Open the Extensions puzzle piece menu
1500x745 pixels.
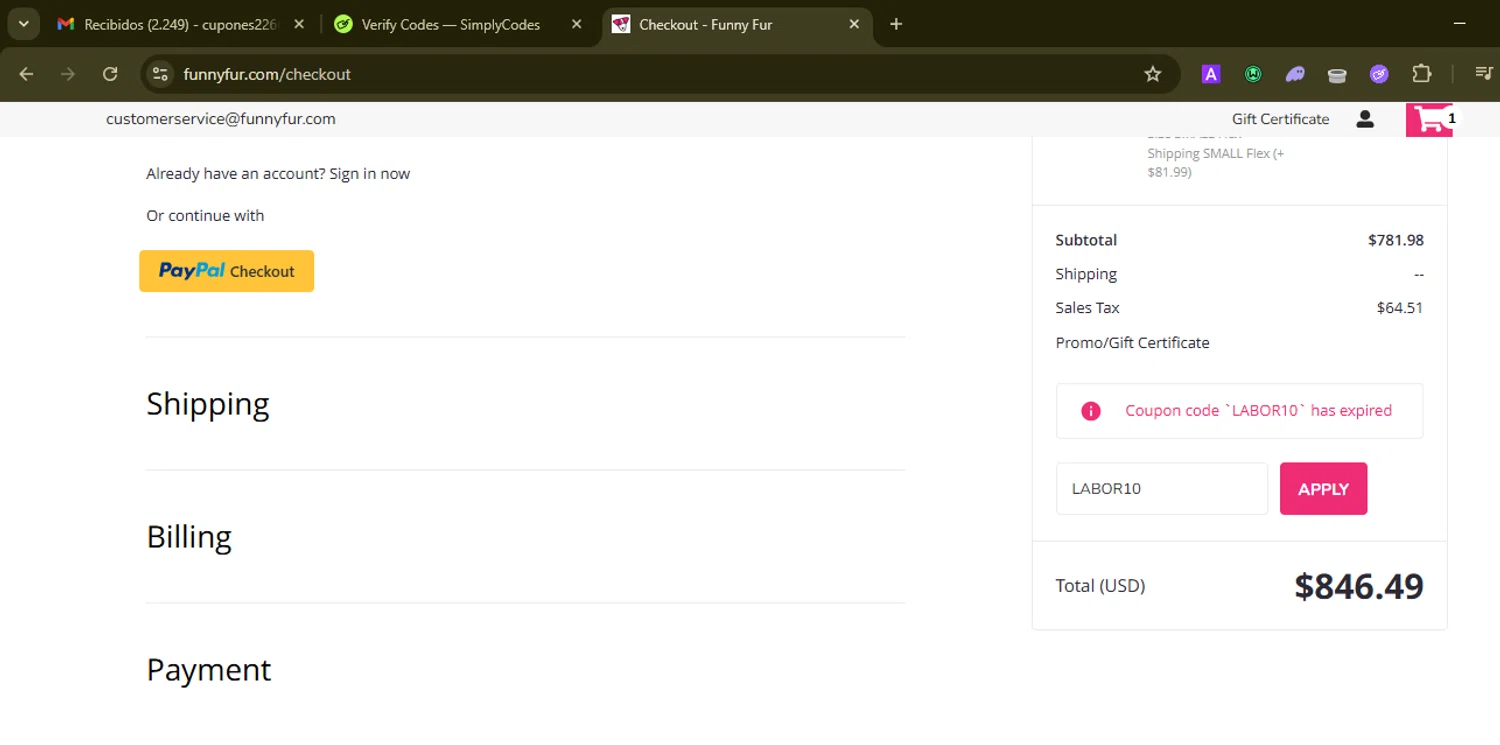[x=1421, y=74]
